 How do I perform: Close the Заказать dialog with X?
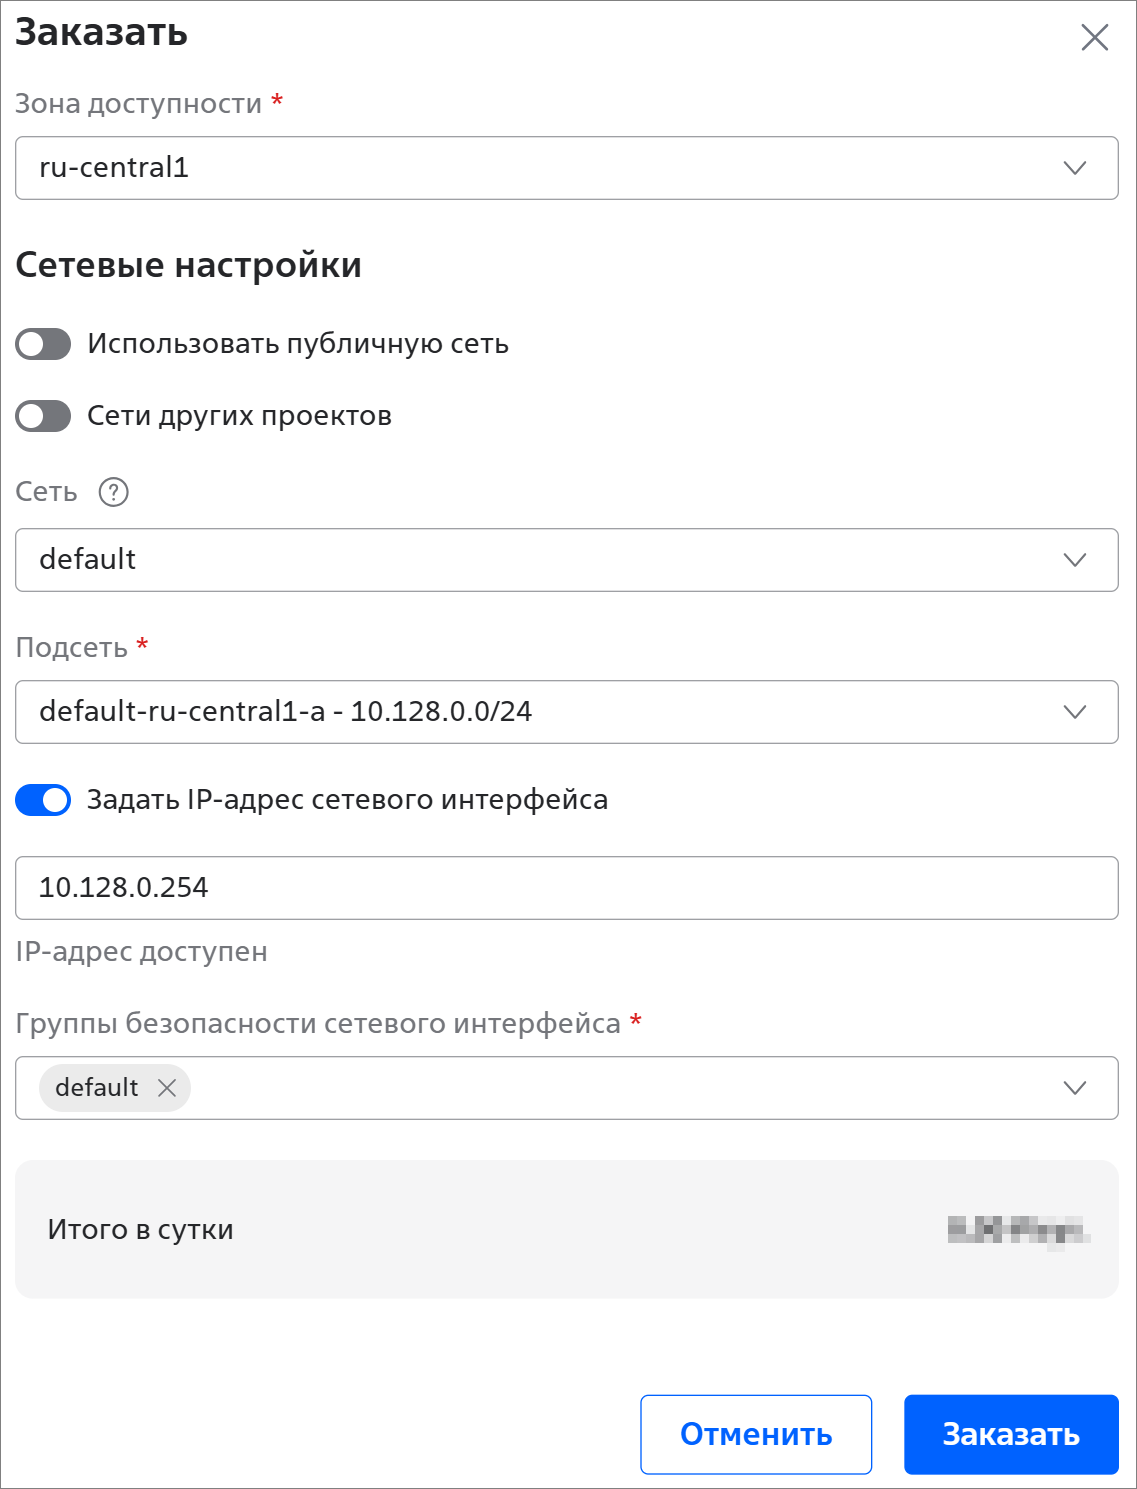point(1095,38)
